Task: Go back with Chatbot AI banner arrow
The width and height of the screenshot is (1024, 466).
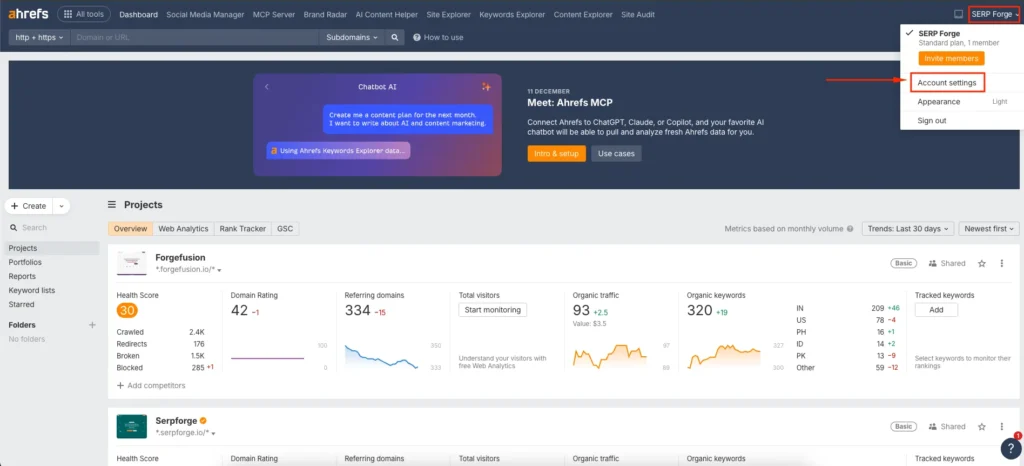Action: tap(267, 87)
